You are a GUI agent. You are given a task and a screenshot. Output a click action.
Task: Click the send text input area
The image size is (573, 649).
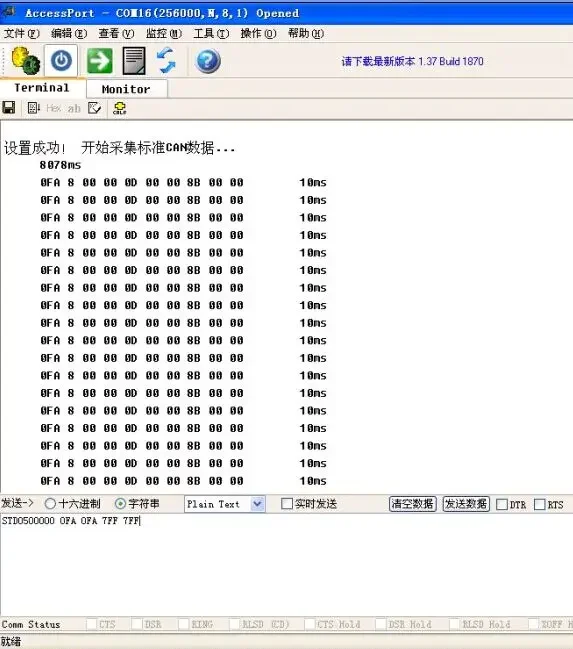tap(286, 565)
